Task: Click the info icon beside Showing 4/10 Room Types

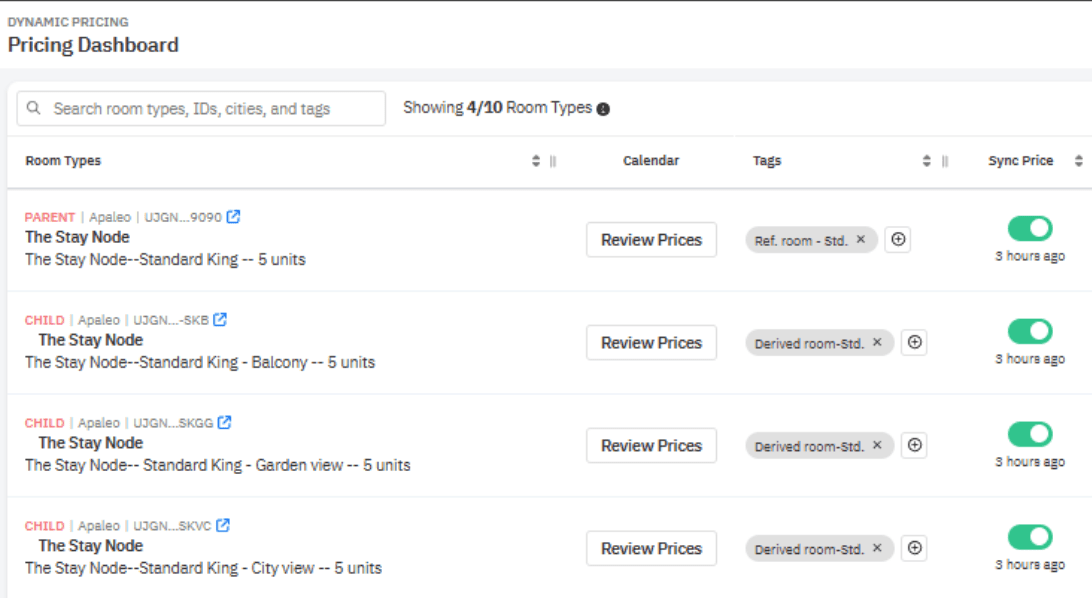Action: (x=605, y=107)
